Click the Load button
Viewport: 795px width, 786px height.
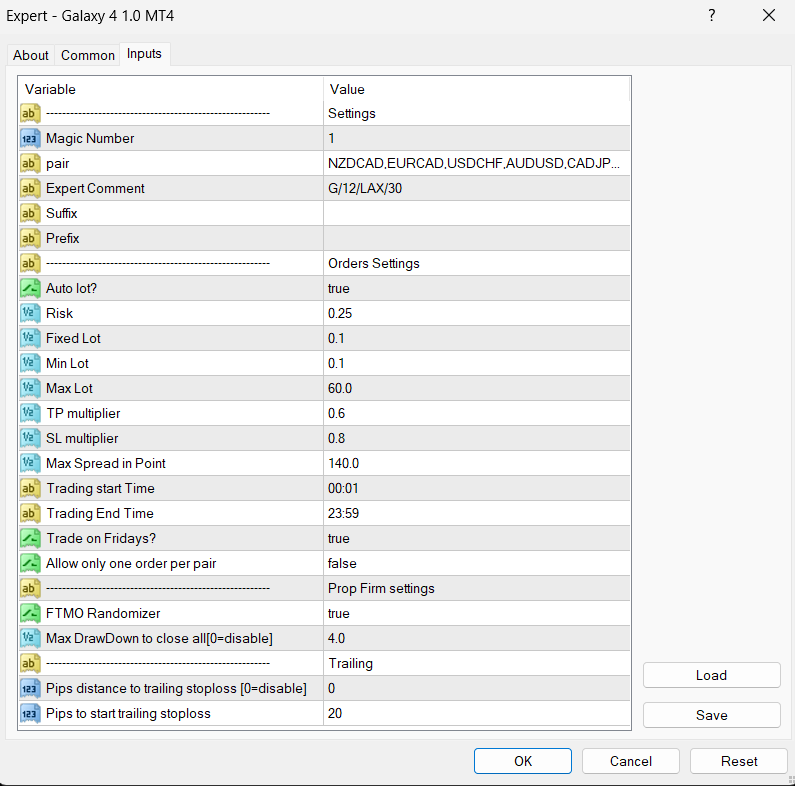[x=711, y=675]
